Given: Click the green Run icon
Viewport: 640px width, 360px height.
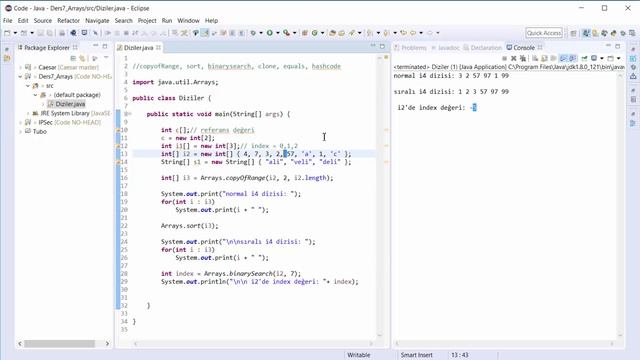Looking at the screenshot, I should click(270, 33).
